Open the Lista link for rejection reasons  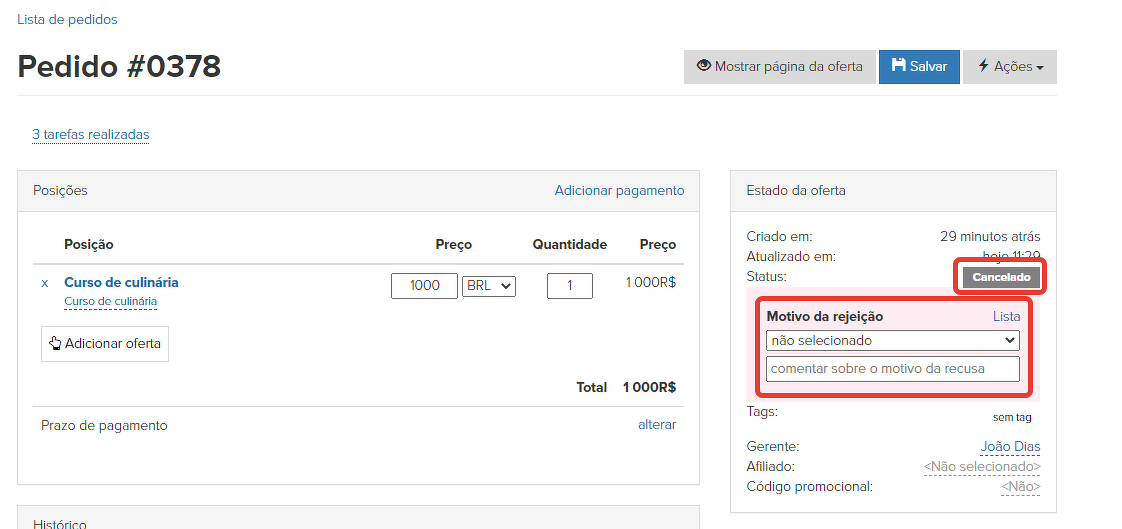pos(1006,316)
